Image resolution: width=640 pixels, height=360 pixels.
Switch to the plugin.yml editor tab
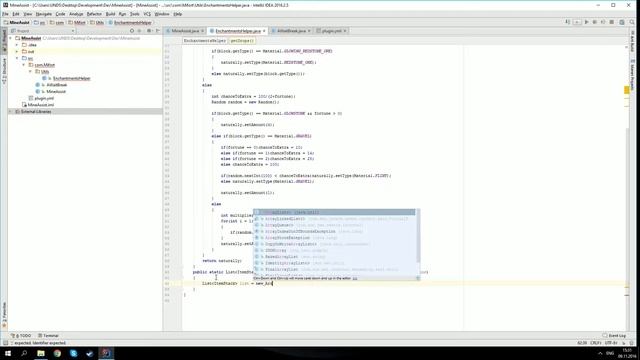pyautogui.click(x=331, y=31)
